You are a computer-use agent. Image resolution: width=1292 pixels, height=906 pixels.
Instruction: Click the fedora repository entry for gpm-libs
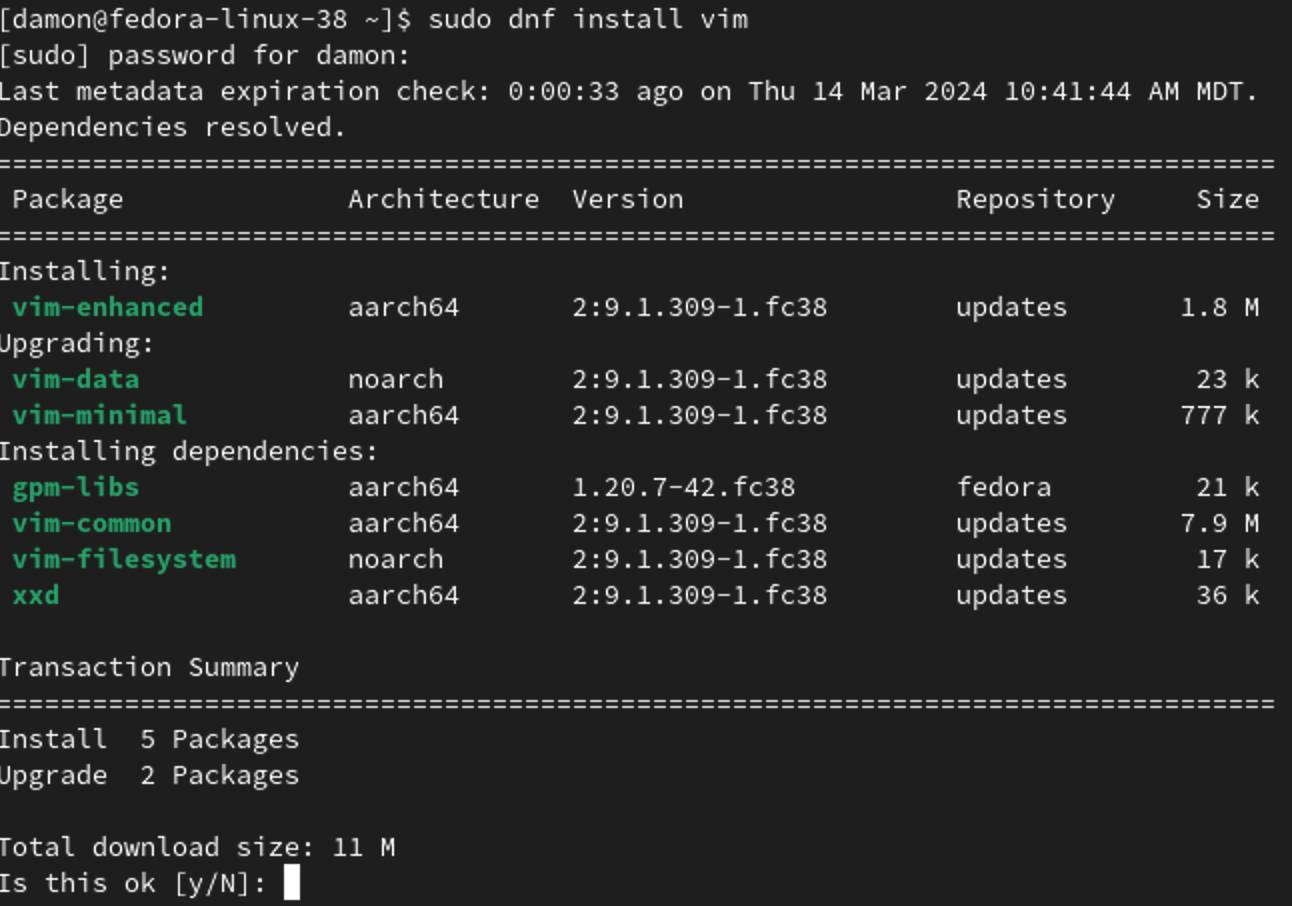(x=1004, y=487)
